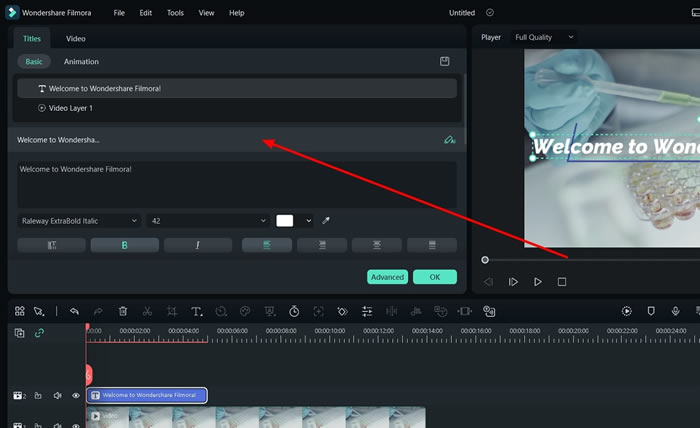The width and height of the screenshot is (700, 428).
Task: Mute the audio of track 2
Action: pos(57,395)
